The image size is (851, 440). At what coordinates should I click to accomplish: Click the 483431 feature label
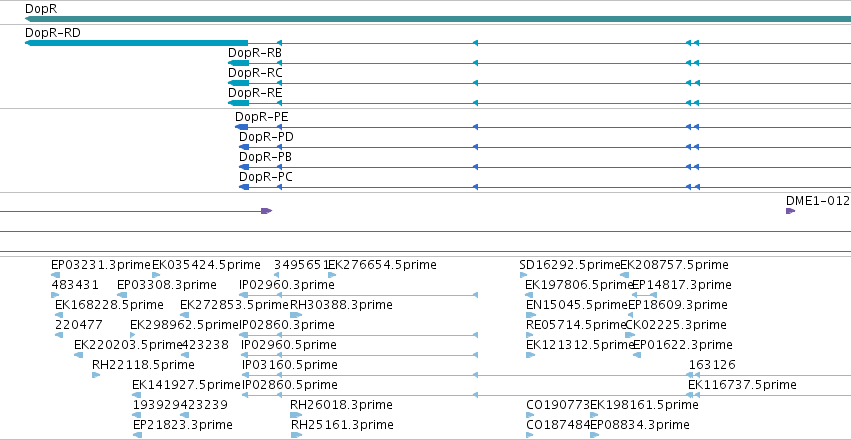click(75, 285)
